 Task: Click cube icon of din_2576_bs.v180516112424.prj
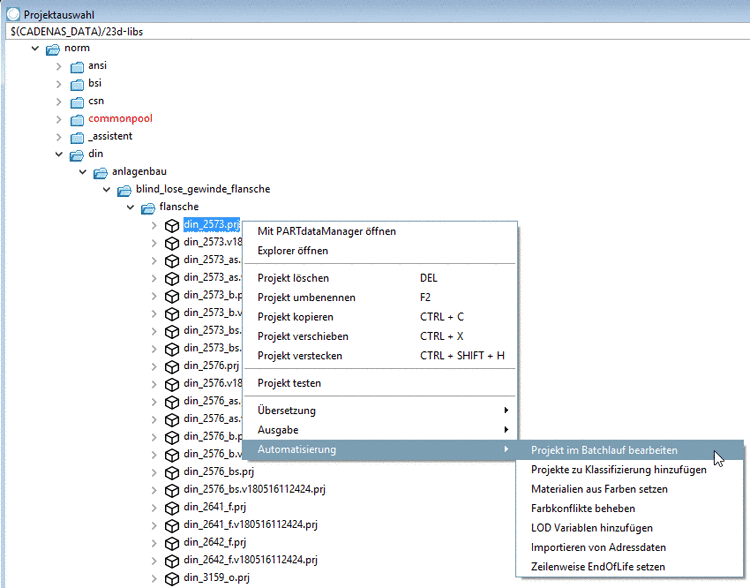coord(172,490)
